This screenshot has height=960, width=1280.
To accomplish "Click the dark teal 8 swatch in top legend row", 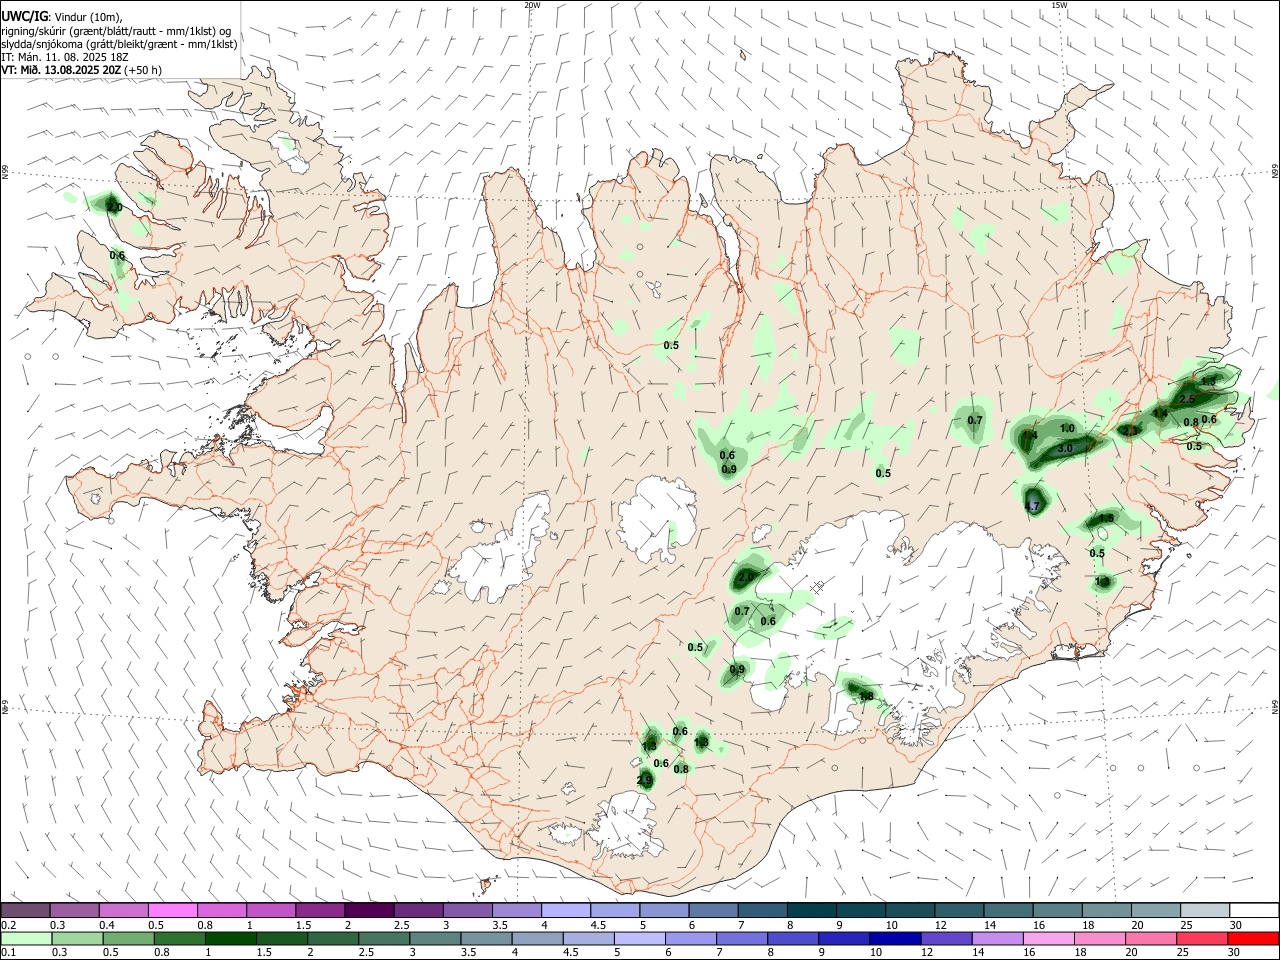I will 812,911.
